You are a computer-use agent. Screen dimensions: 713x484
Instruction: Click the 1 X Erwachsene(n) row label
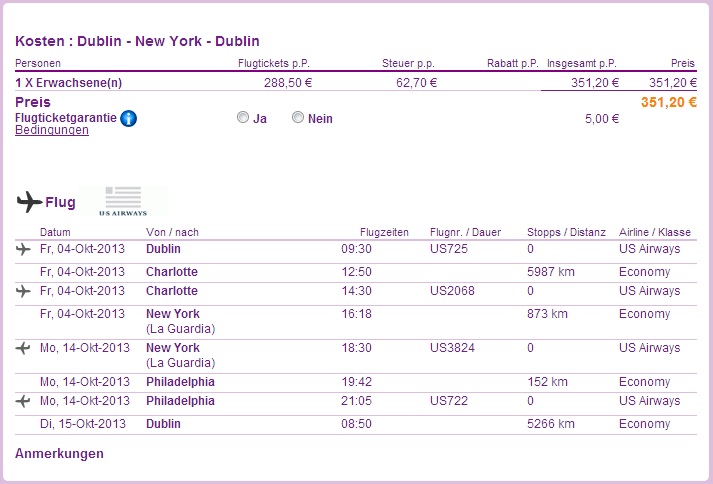click(69, 83)
